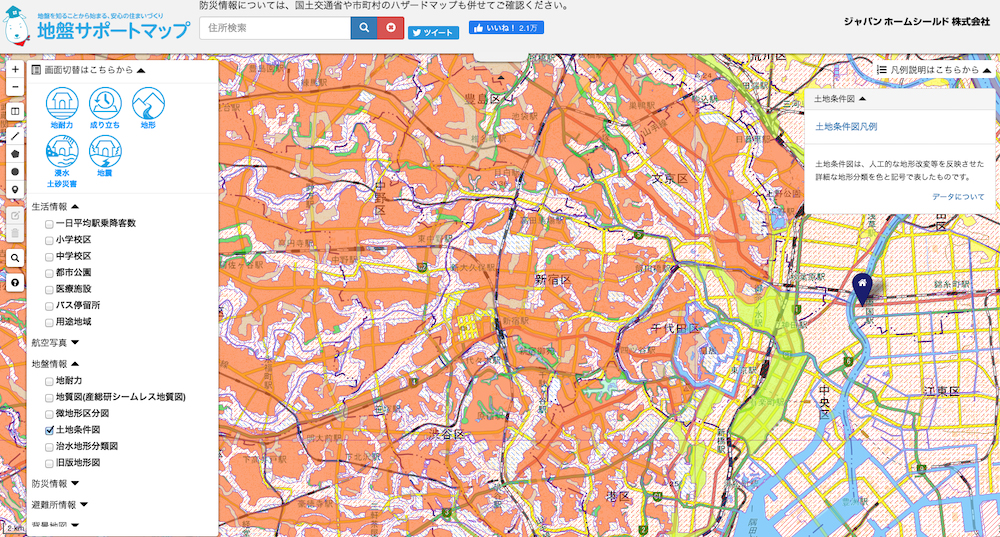Zoom out the map with the minus button

[15, 87]
